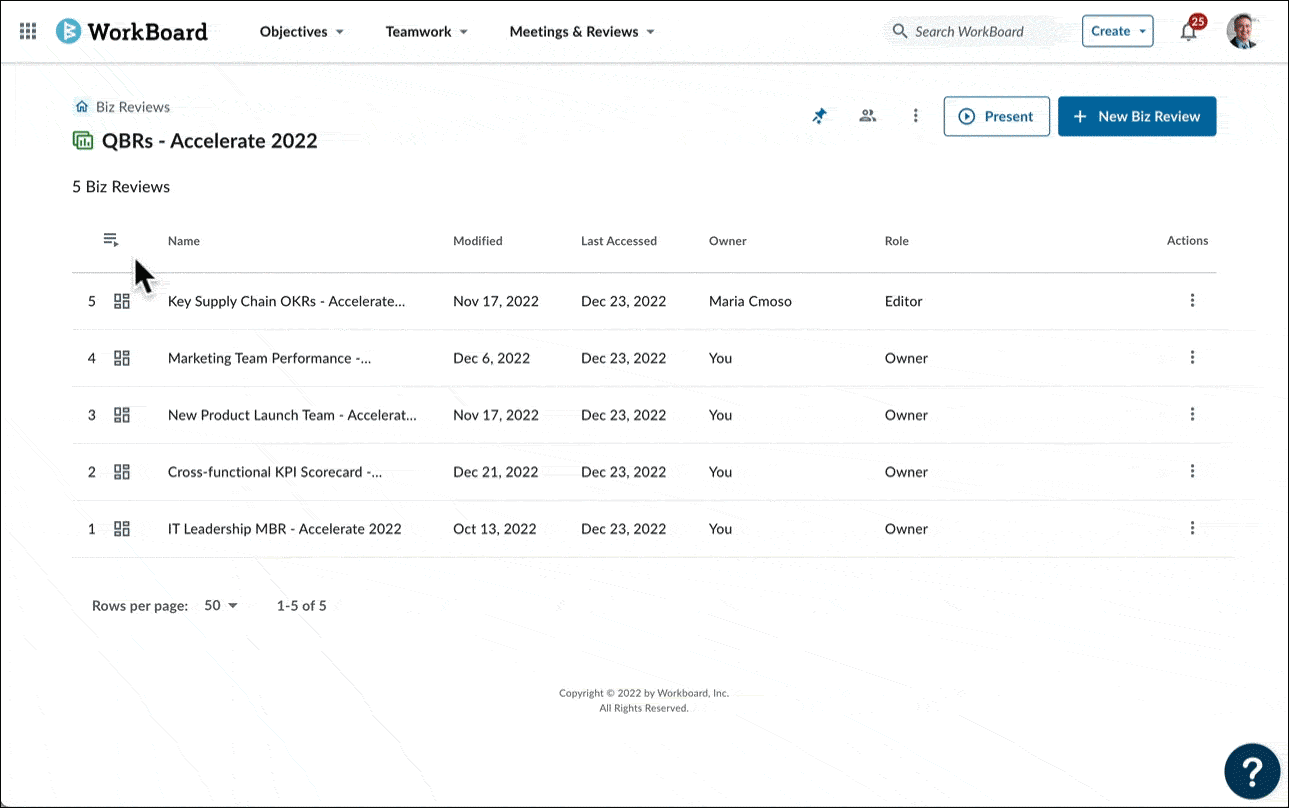Click the dashboard icon of Marketing Team Performance
The width and height of the screenshot is (1289, 808).
click(x=122, y=358)
